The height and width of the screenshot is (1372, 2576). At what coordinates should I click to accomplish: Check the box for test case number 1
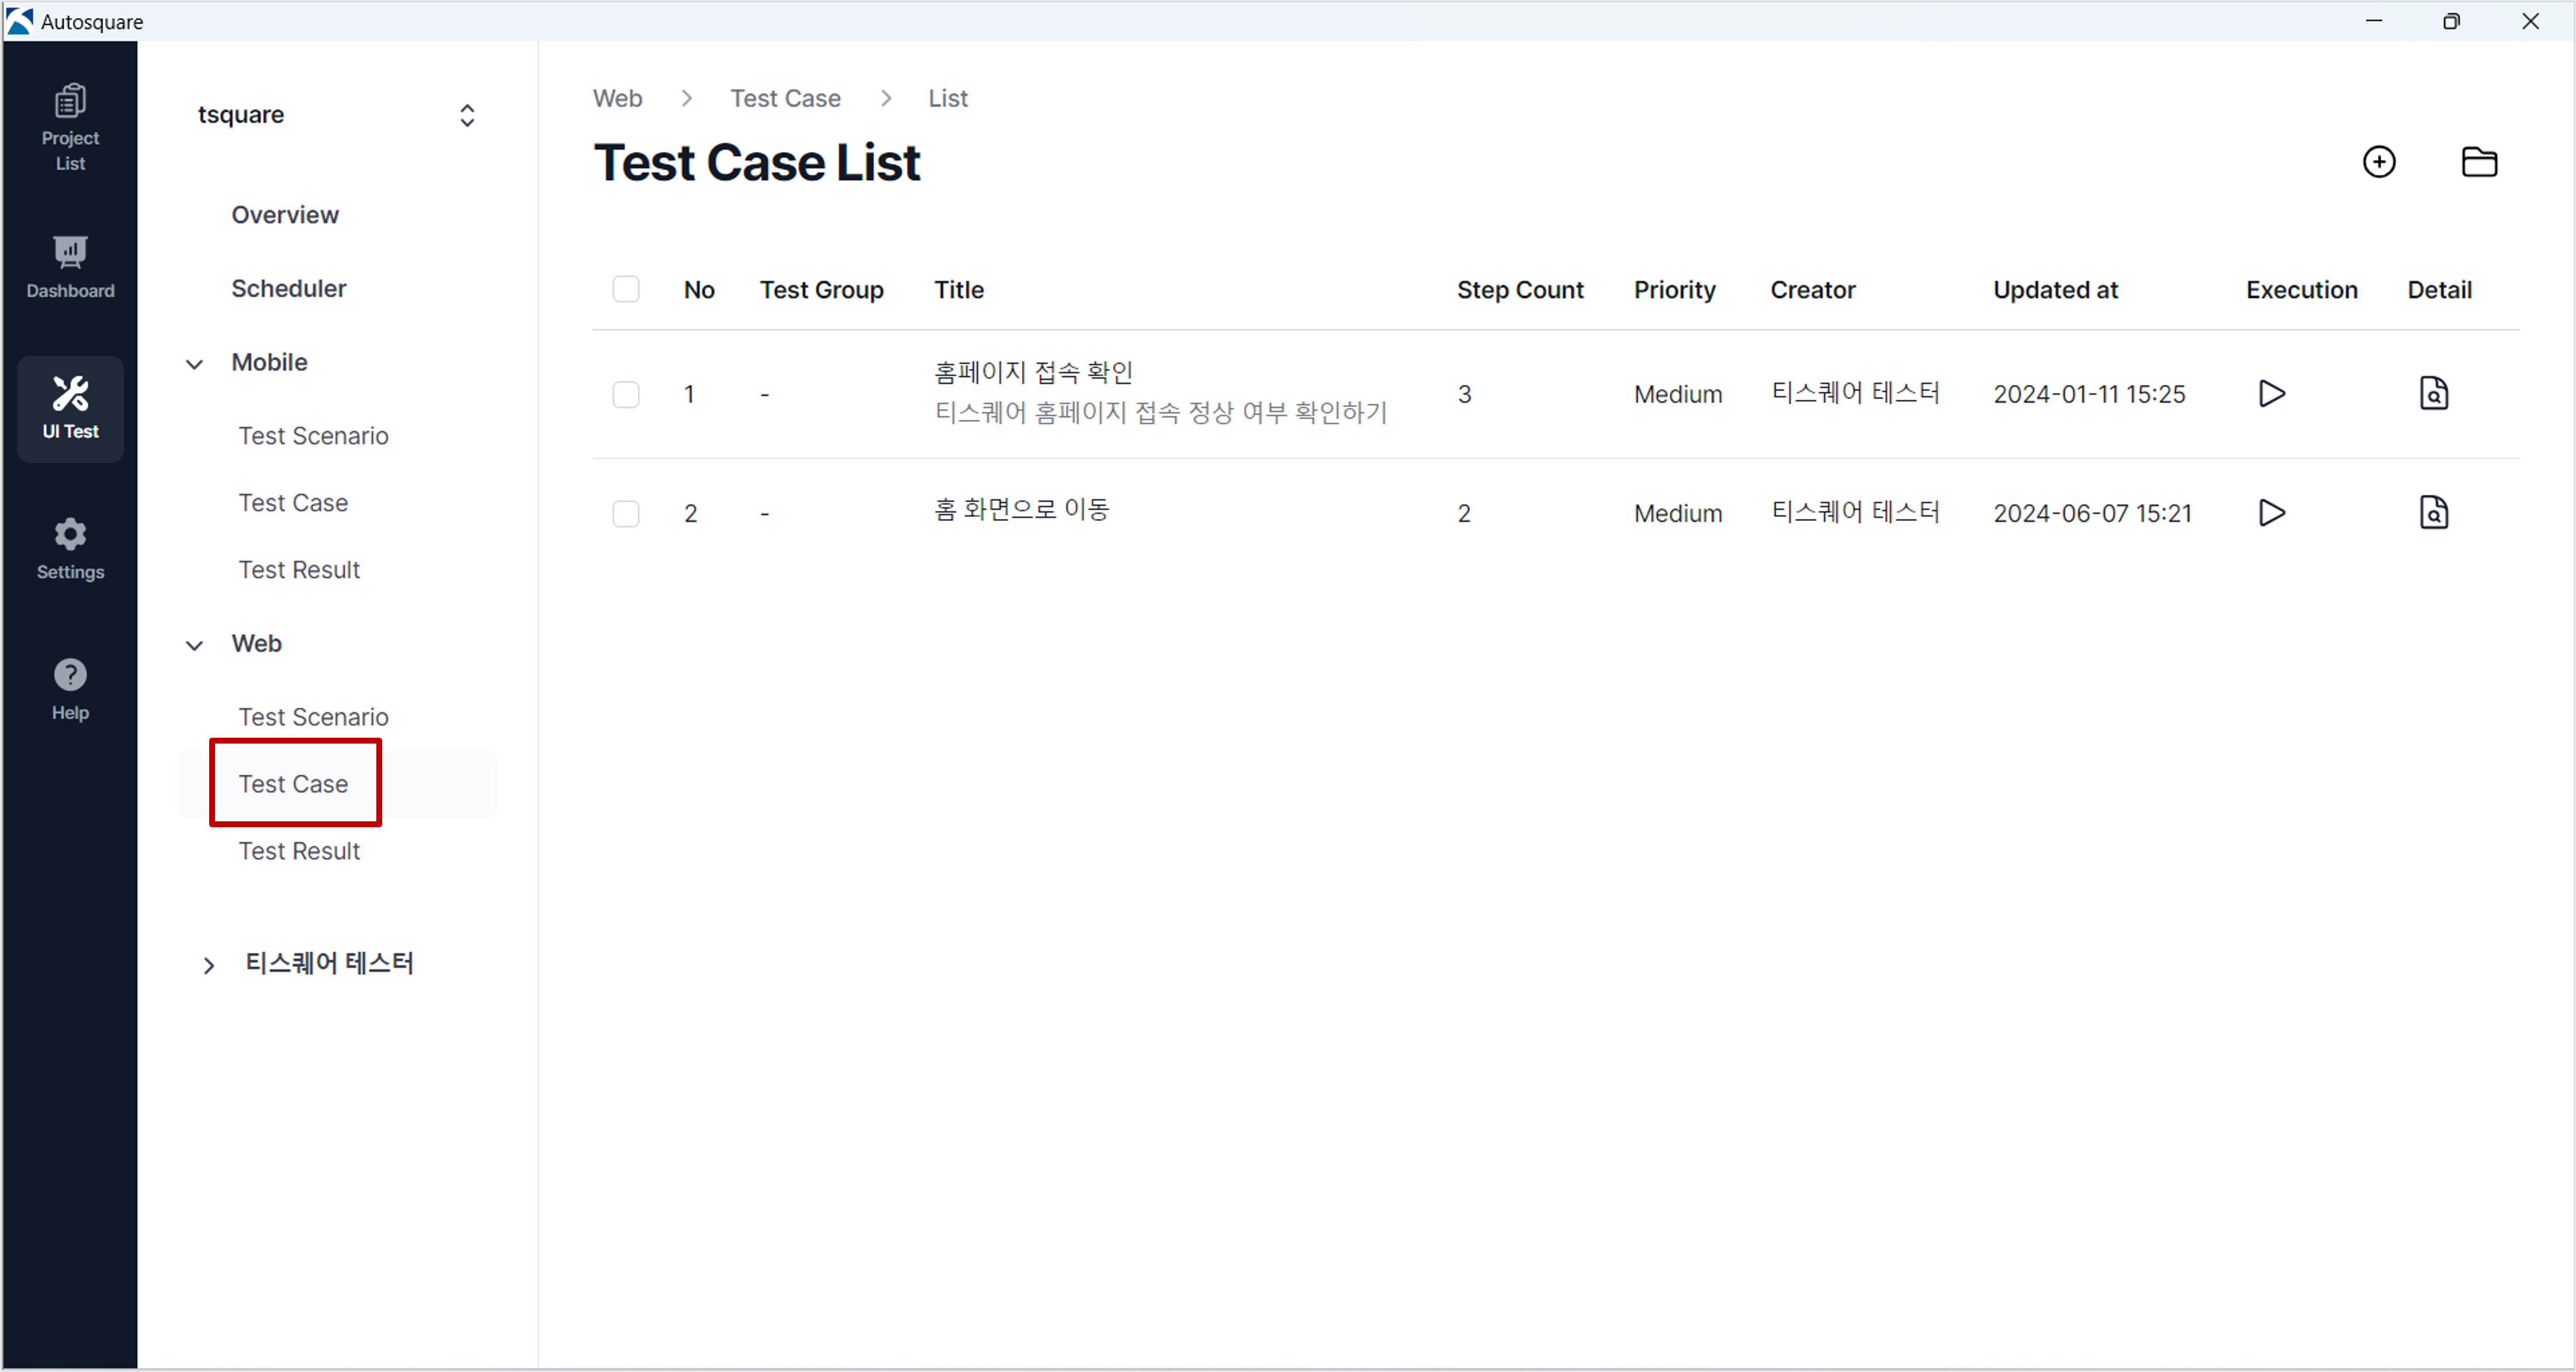[x=626, y=394]
